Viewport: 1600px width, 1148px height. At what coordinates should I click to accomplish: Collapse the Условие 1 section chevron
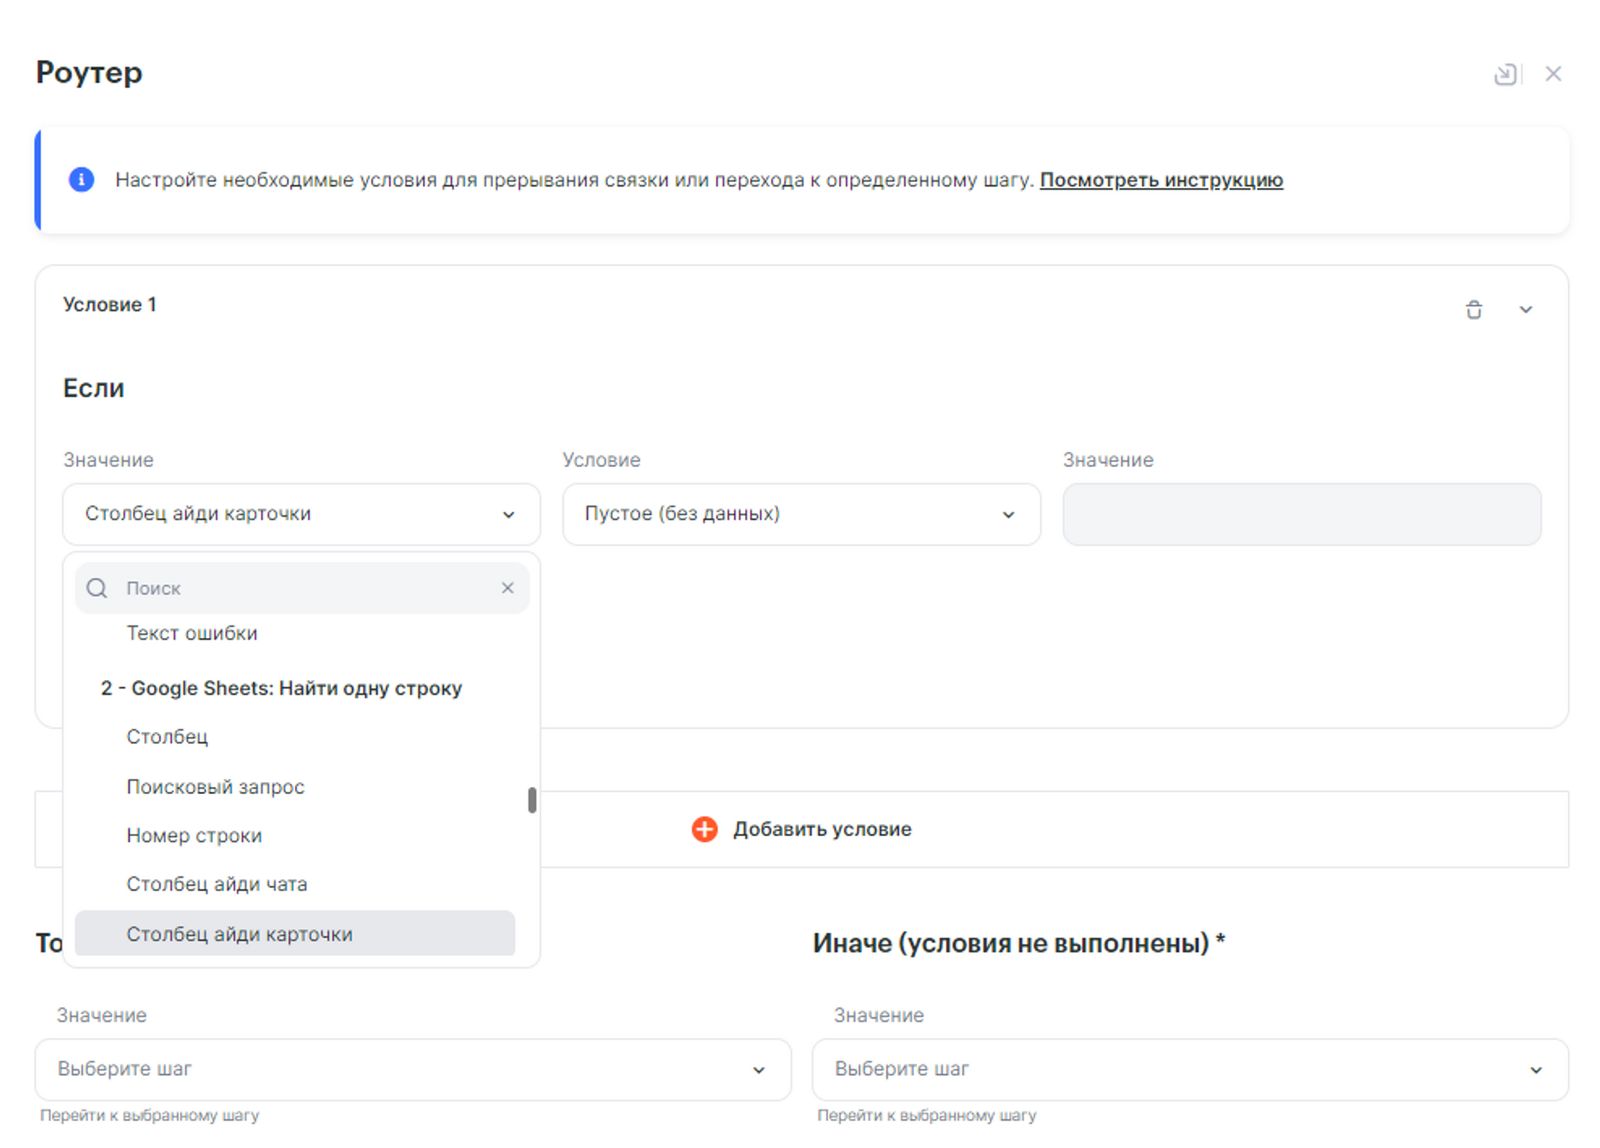click(x=1525, y=310)
